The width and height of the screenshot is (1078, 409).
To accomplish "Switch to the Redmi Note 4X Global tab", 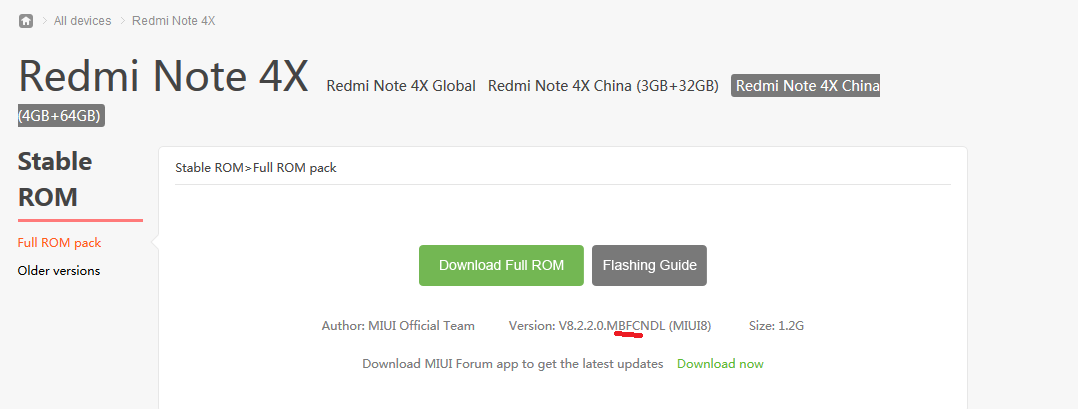I will (x=401, y=86).
